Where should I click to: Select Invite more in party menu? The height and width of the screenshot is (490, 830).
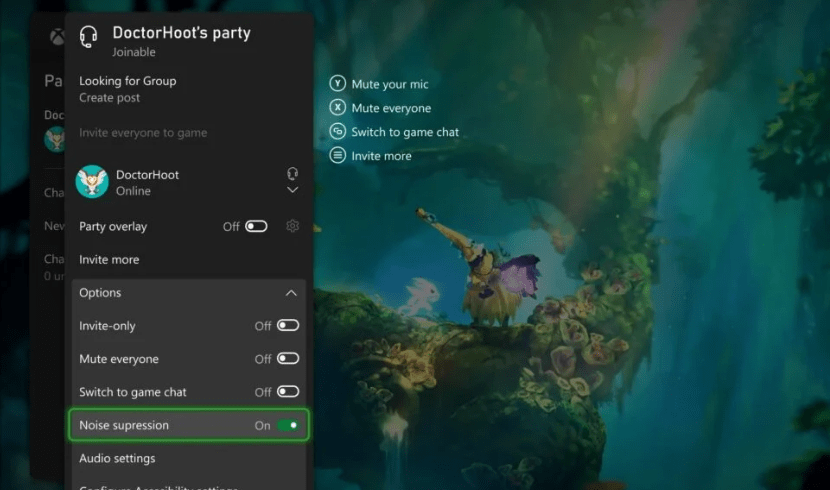[x=109, y=260]
